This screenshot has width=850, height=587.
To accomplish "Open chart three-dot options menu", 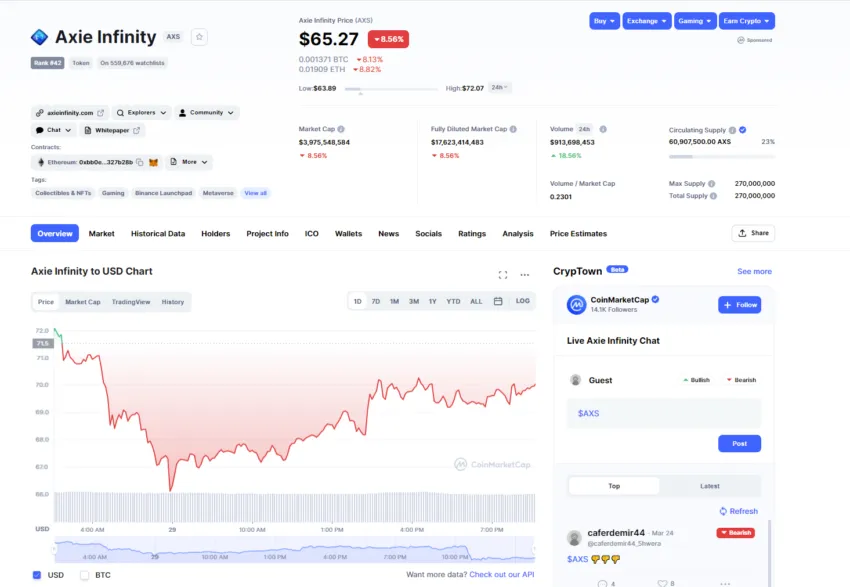I will click(525, 275).
